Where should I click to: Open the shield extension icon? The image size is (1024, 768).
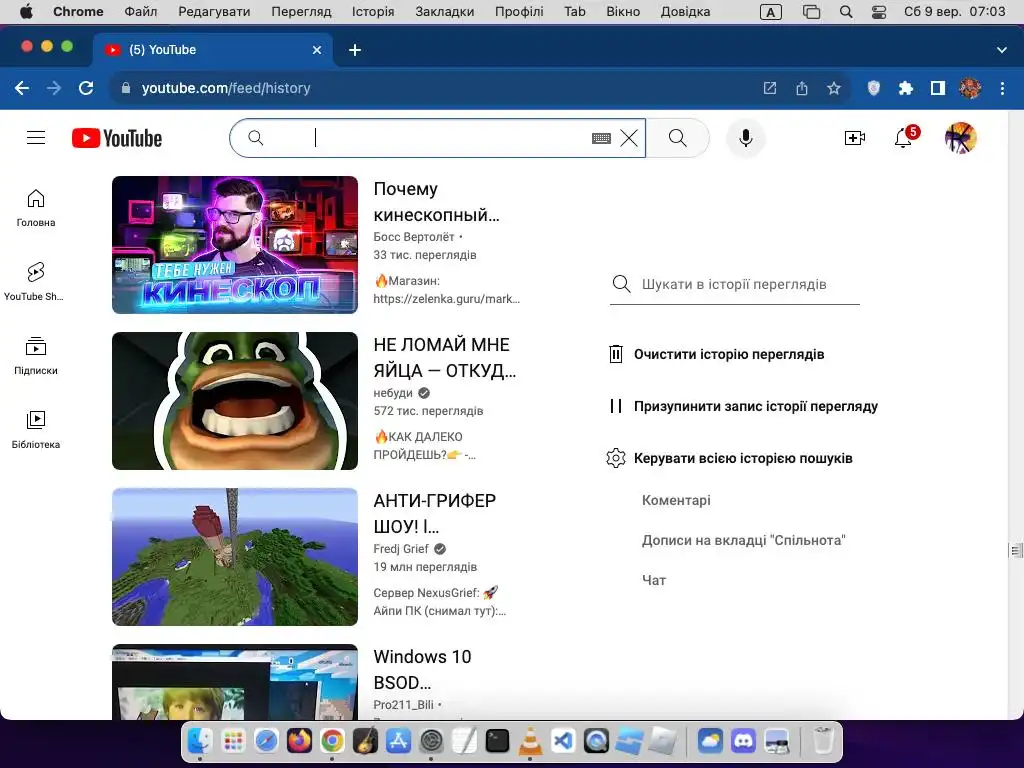click(873, 88)
